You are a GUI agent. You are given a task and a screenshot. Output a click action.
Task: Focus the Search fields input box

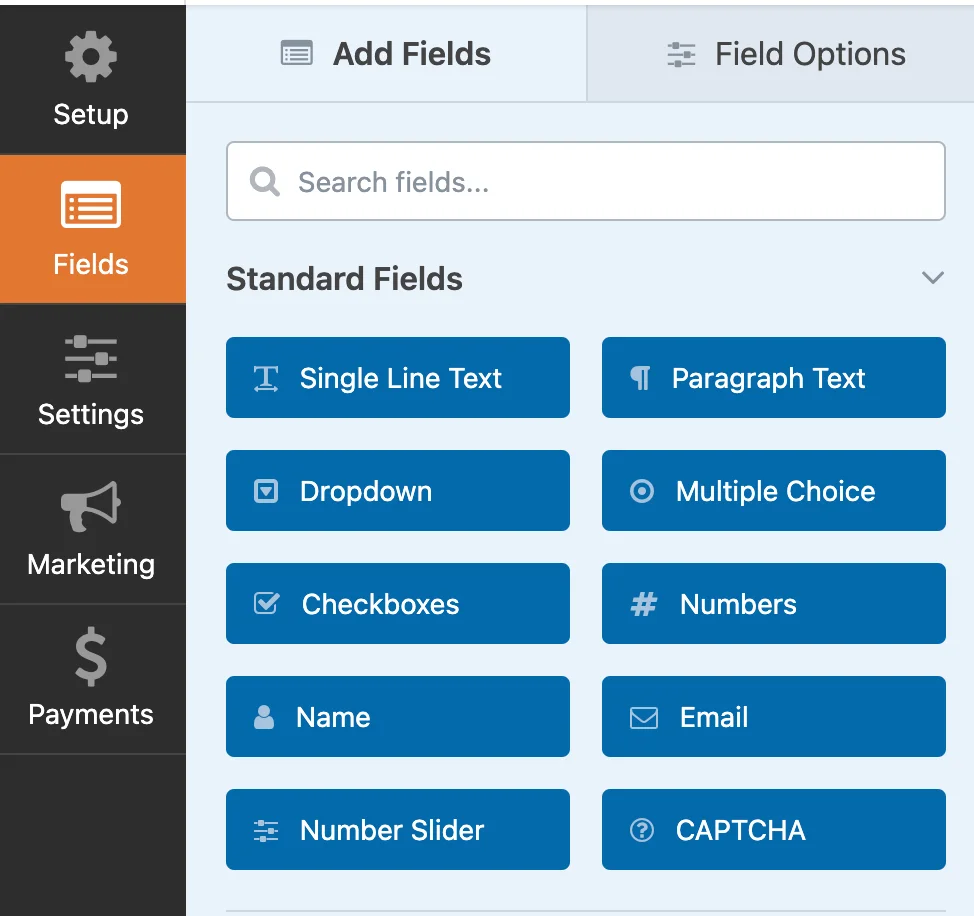pos(586,181)
